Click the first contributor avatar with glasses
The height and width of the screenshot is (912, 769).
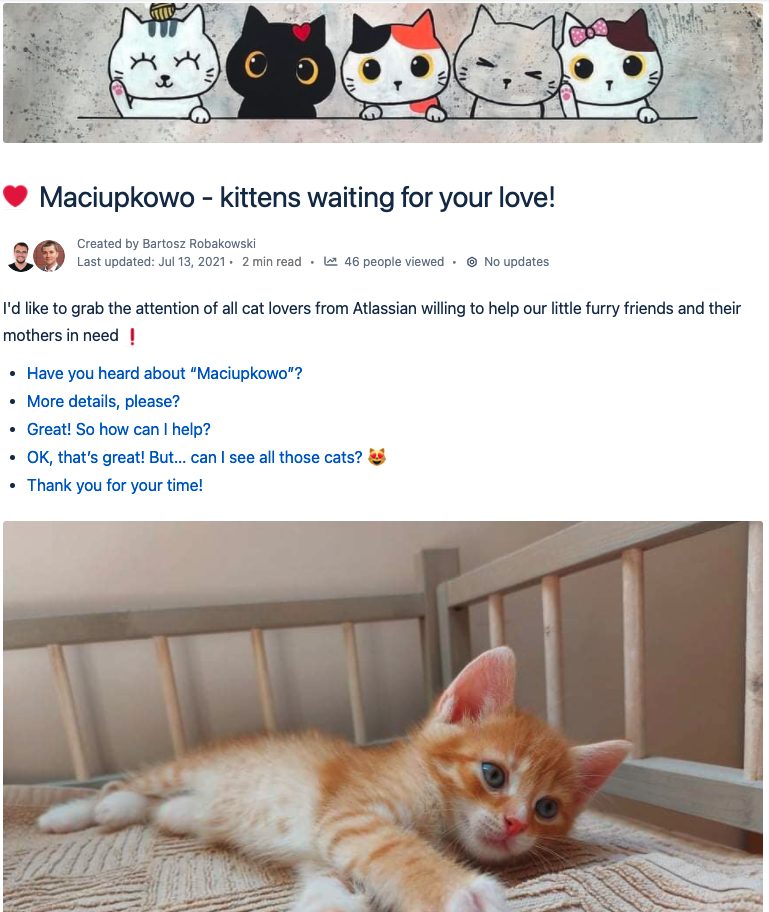point(20,256)
